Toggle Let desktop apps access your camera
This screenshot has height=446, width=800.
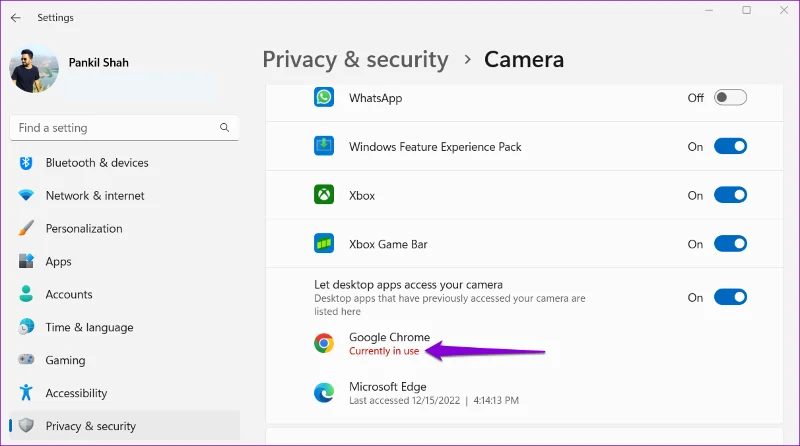pos(730,297)
